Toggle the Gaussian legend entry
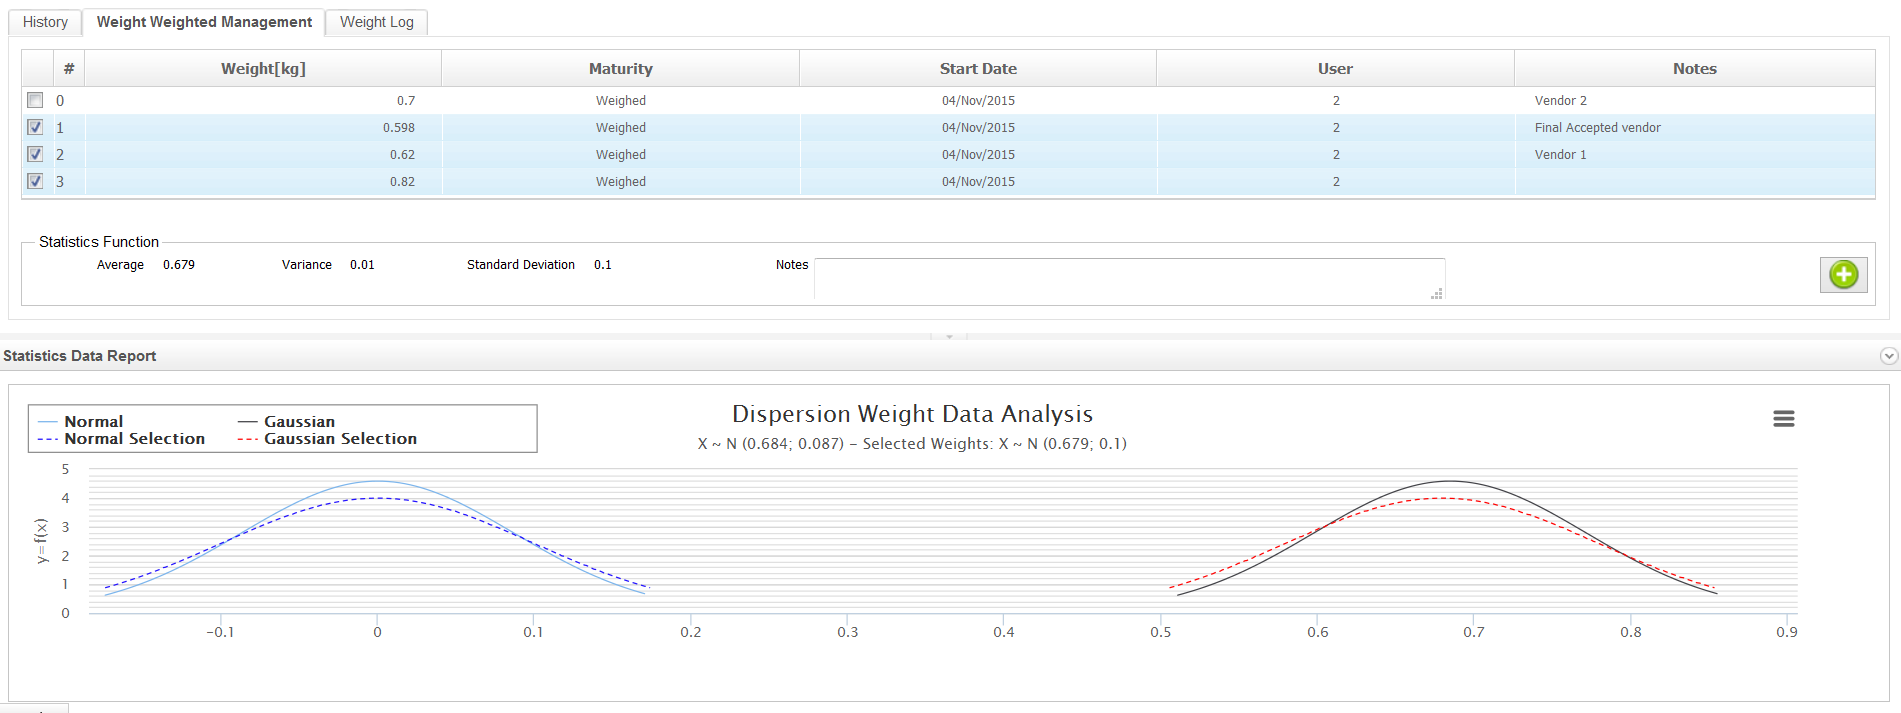The height and width of the screenshot is (713, 1901). (286, 422)
